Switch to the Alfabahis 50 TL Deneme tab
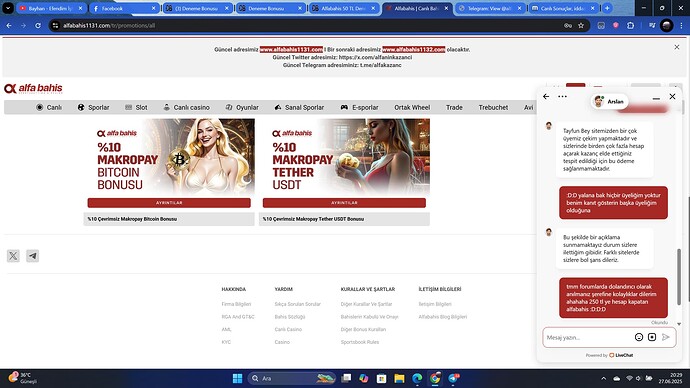Viewport: 690px width, 388px height. 344,8
